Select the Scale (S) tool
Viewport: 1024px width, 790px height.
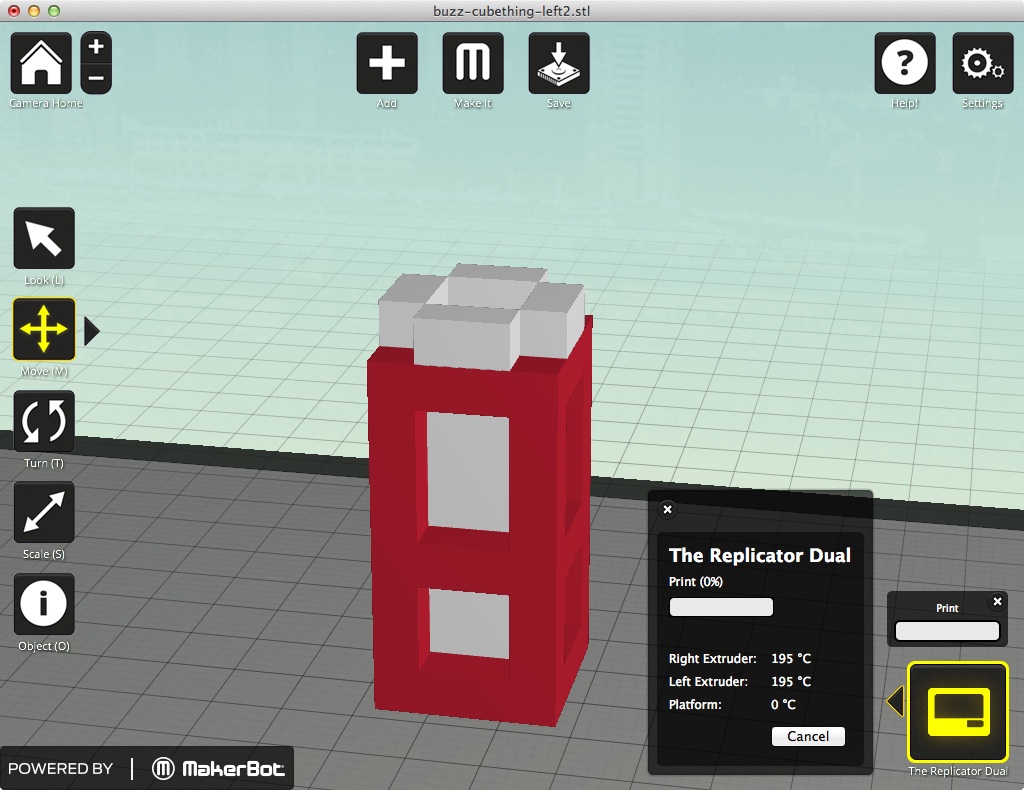tap(44, 513)
